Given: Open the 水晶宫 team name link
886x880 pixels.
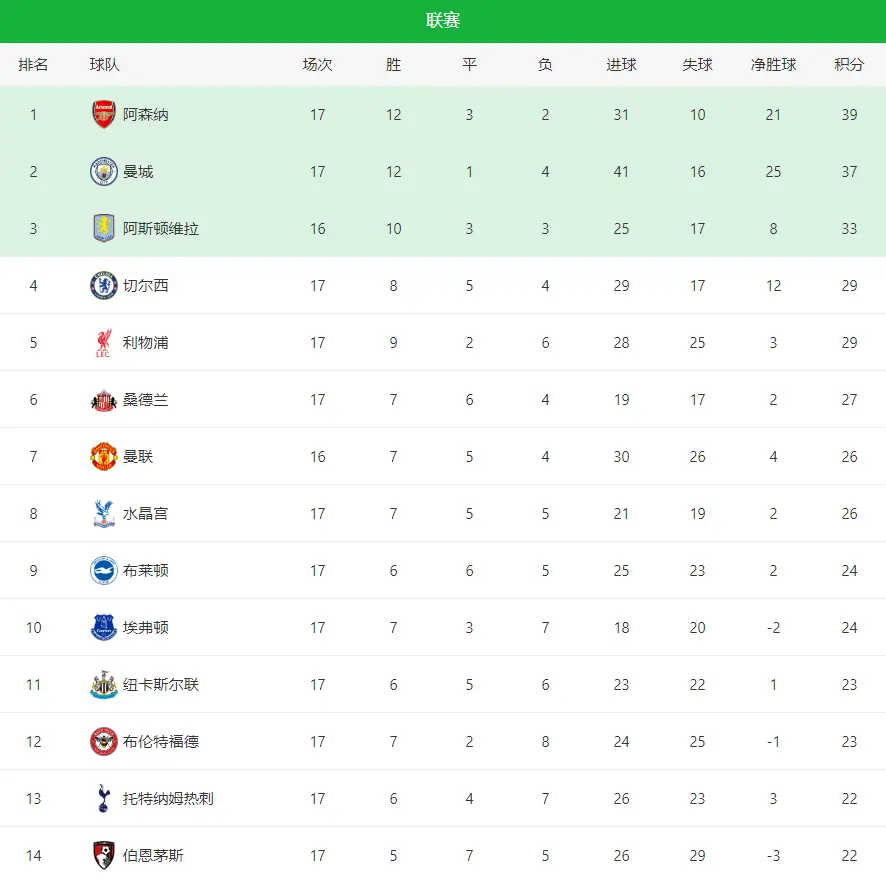Looking at the screenshot, I should coord(146,514).
